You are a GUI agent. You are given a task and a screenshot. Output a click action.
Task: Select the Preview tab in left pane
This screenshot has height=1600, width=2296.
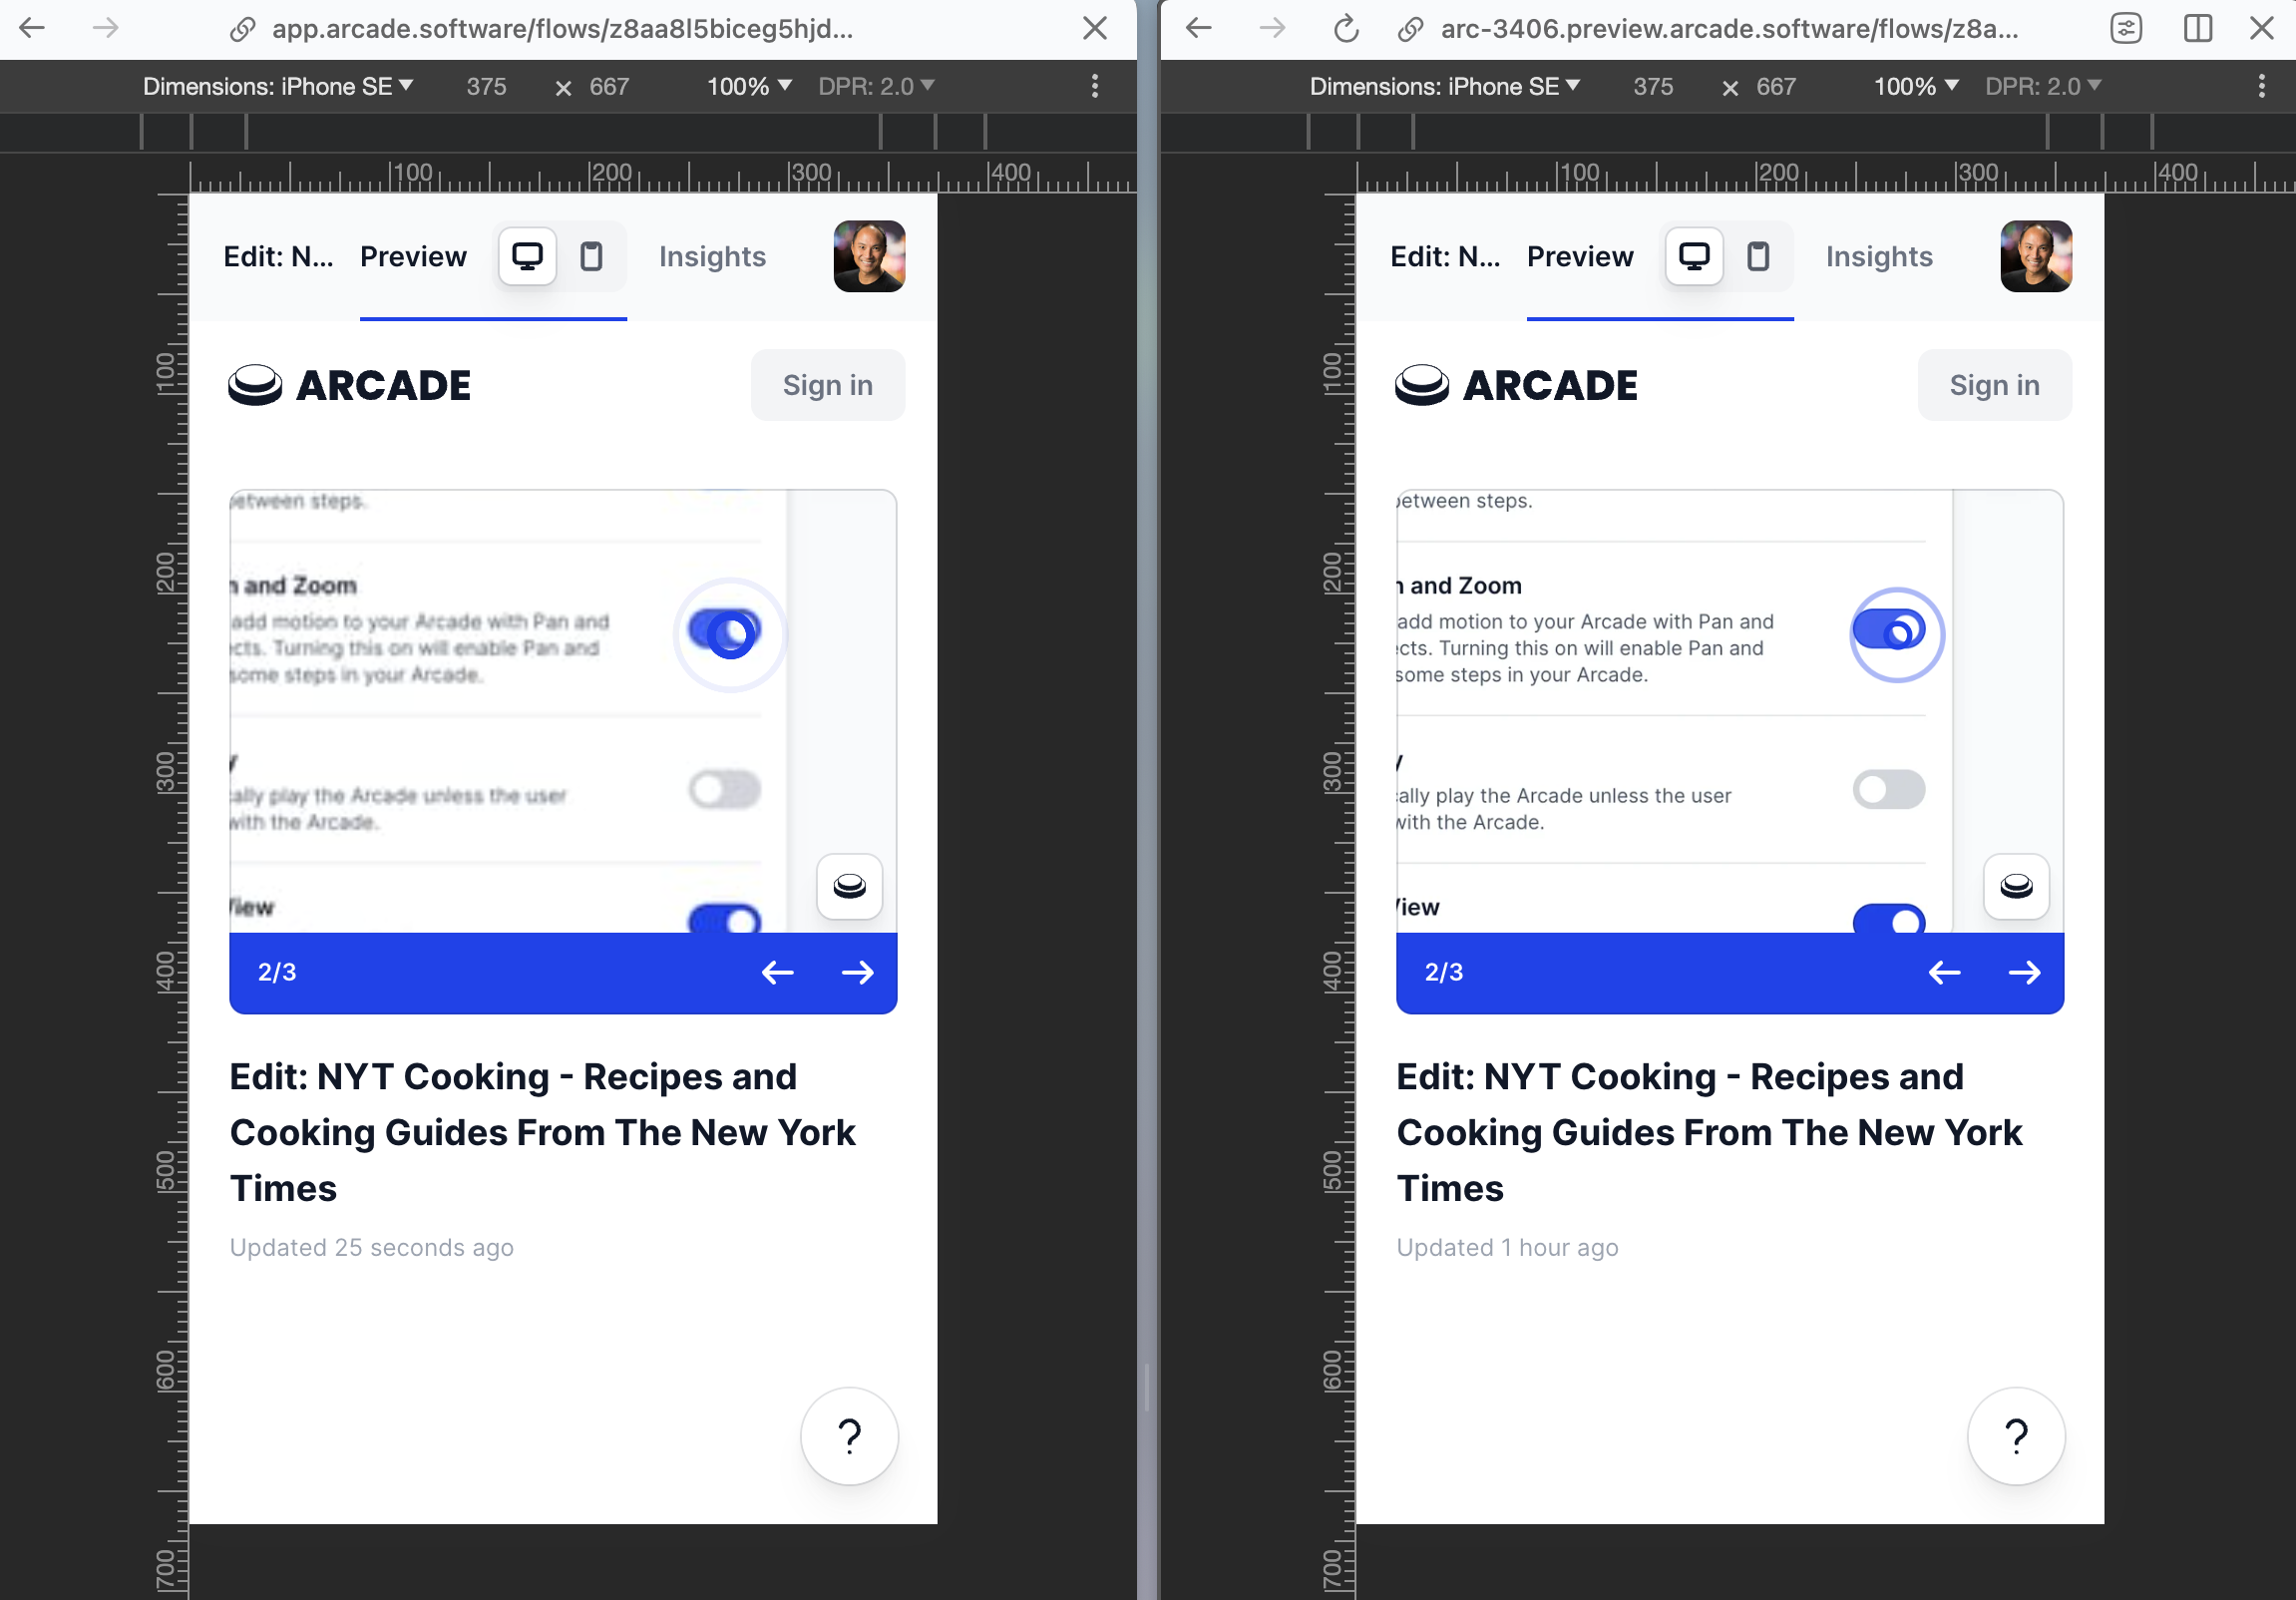click(x=413, y=257)
